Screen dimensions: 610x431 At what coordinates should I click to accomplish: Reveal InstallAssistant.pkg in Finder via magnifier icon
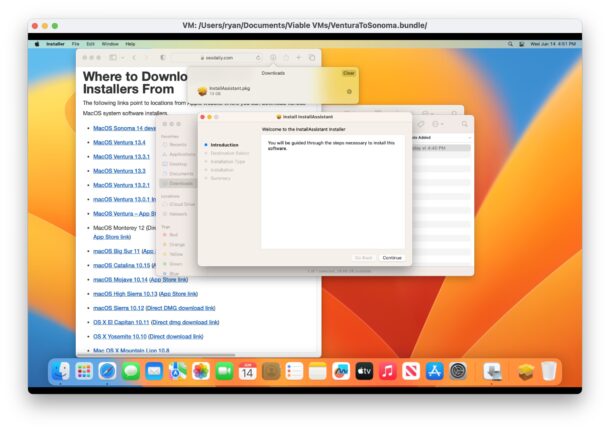349,92
